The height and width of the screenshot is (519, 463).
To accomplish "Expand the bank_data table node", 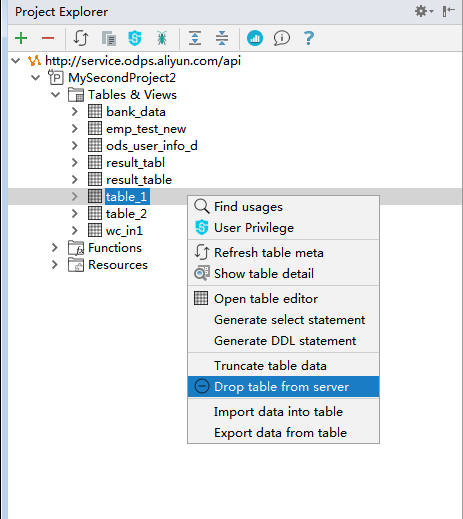I will coord(75,112).
